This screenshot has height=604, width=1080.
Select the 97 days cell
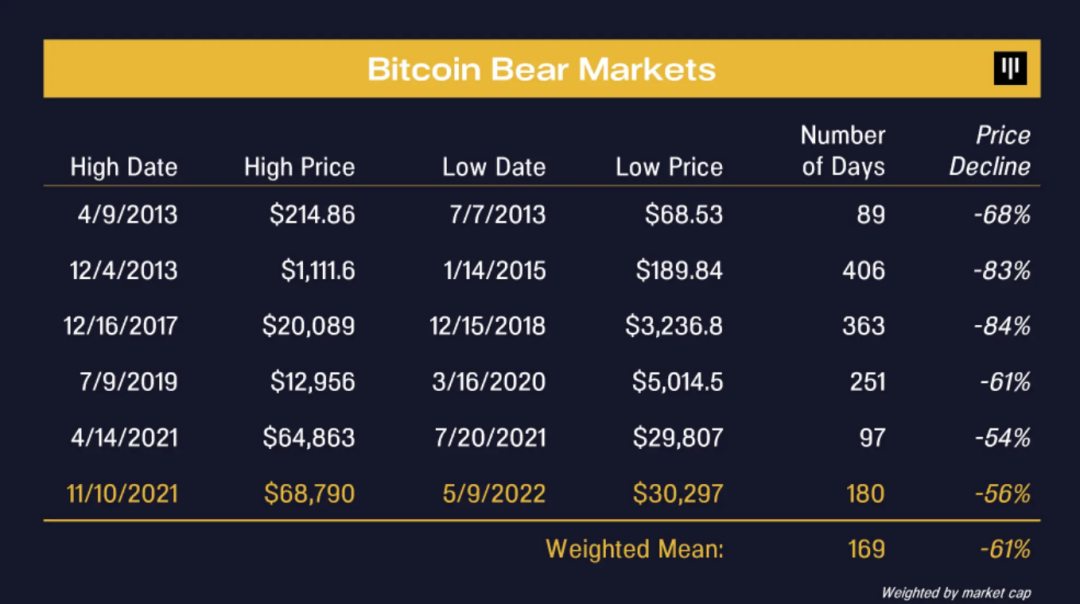coord(872,438)
